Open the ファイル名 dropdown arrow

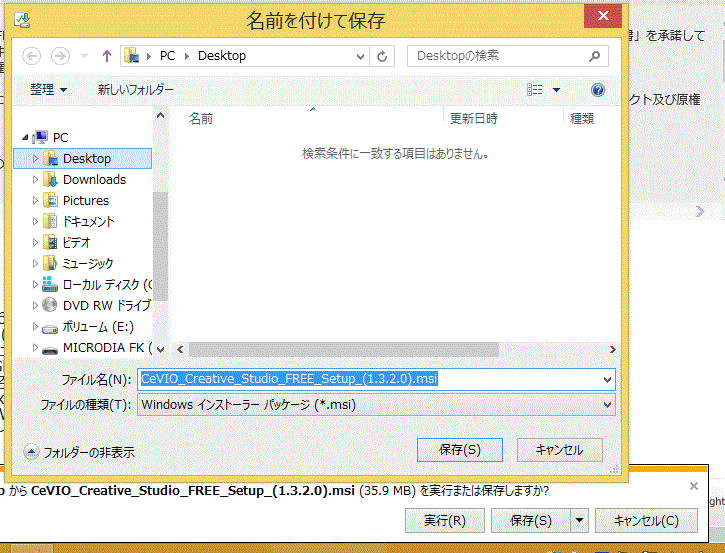click(x=607, y=380)
